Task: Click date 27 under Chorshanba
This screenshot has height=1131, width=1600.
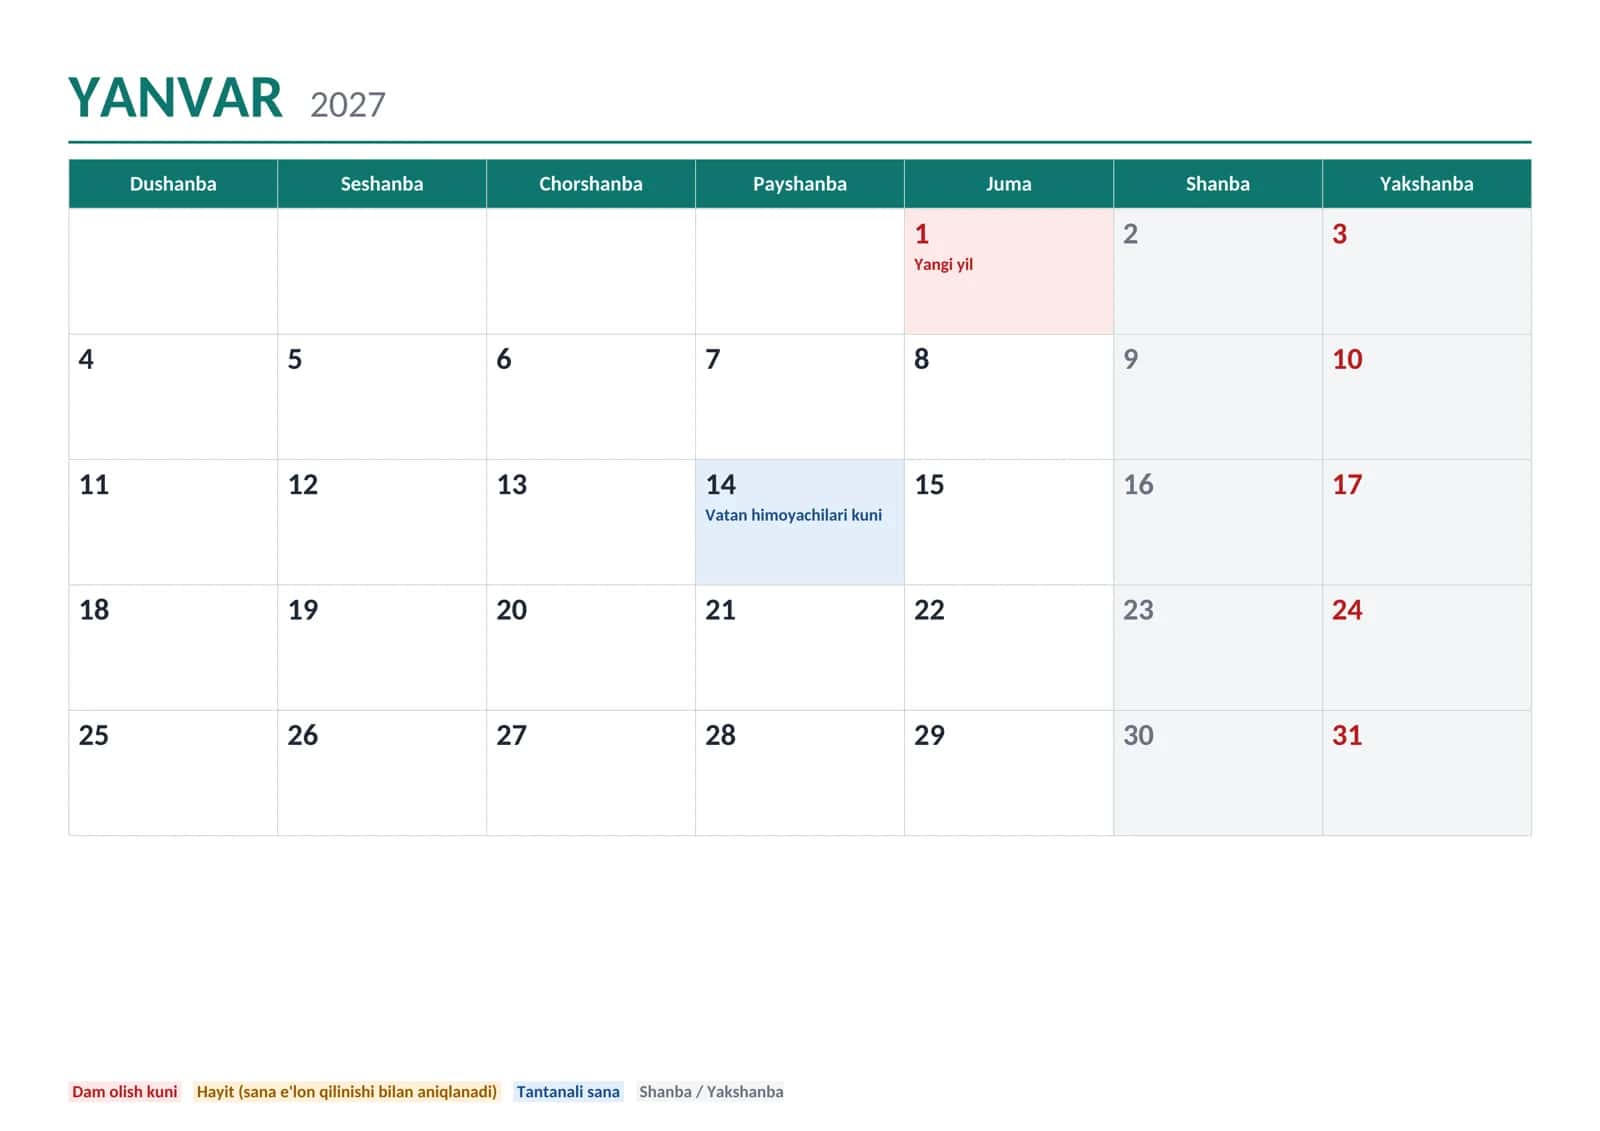Action: (512, 736)
